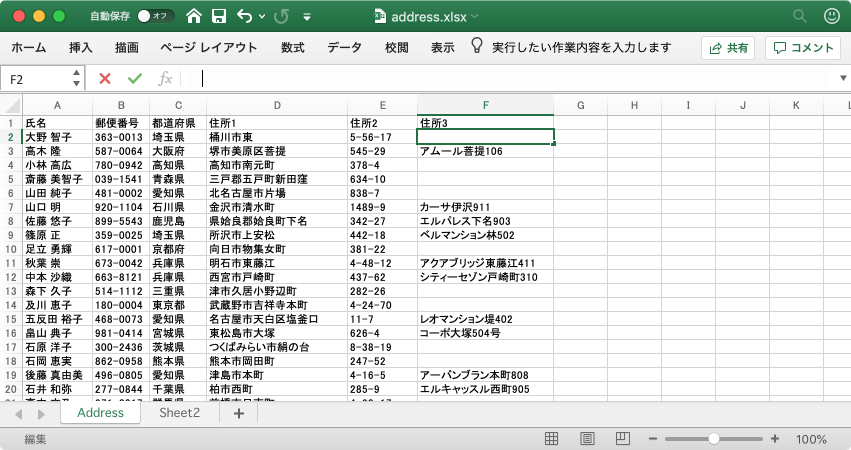Confirm entry with green checkmark icon
This screenshot has width=851, height=450.
[x=135, y=78]
